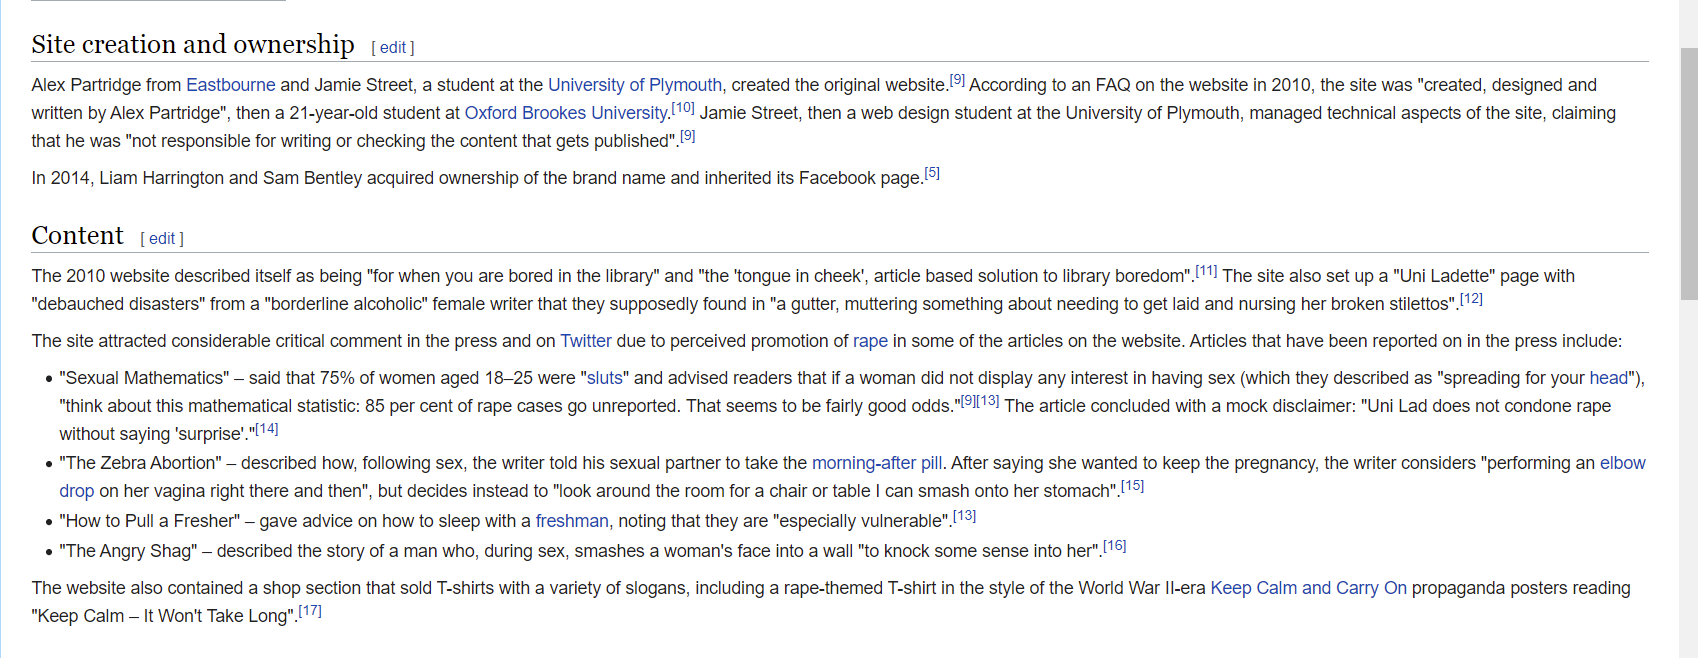Screen dimensions: 1698x658
Task: Open citation [14] after 'without saying surprise'
Action: [x=266, y=429]
